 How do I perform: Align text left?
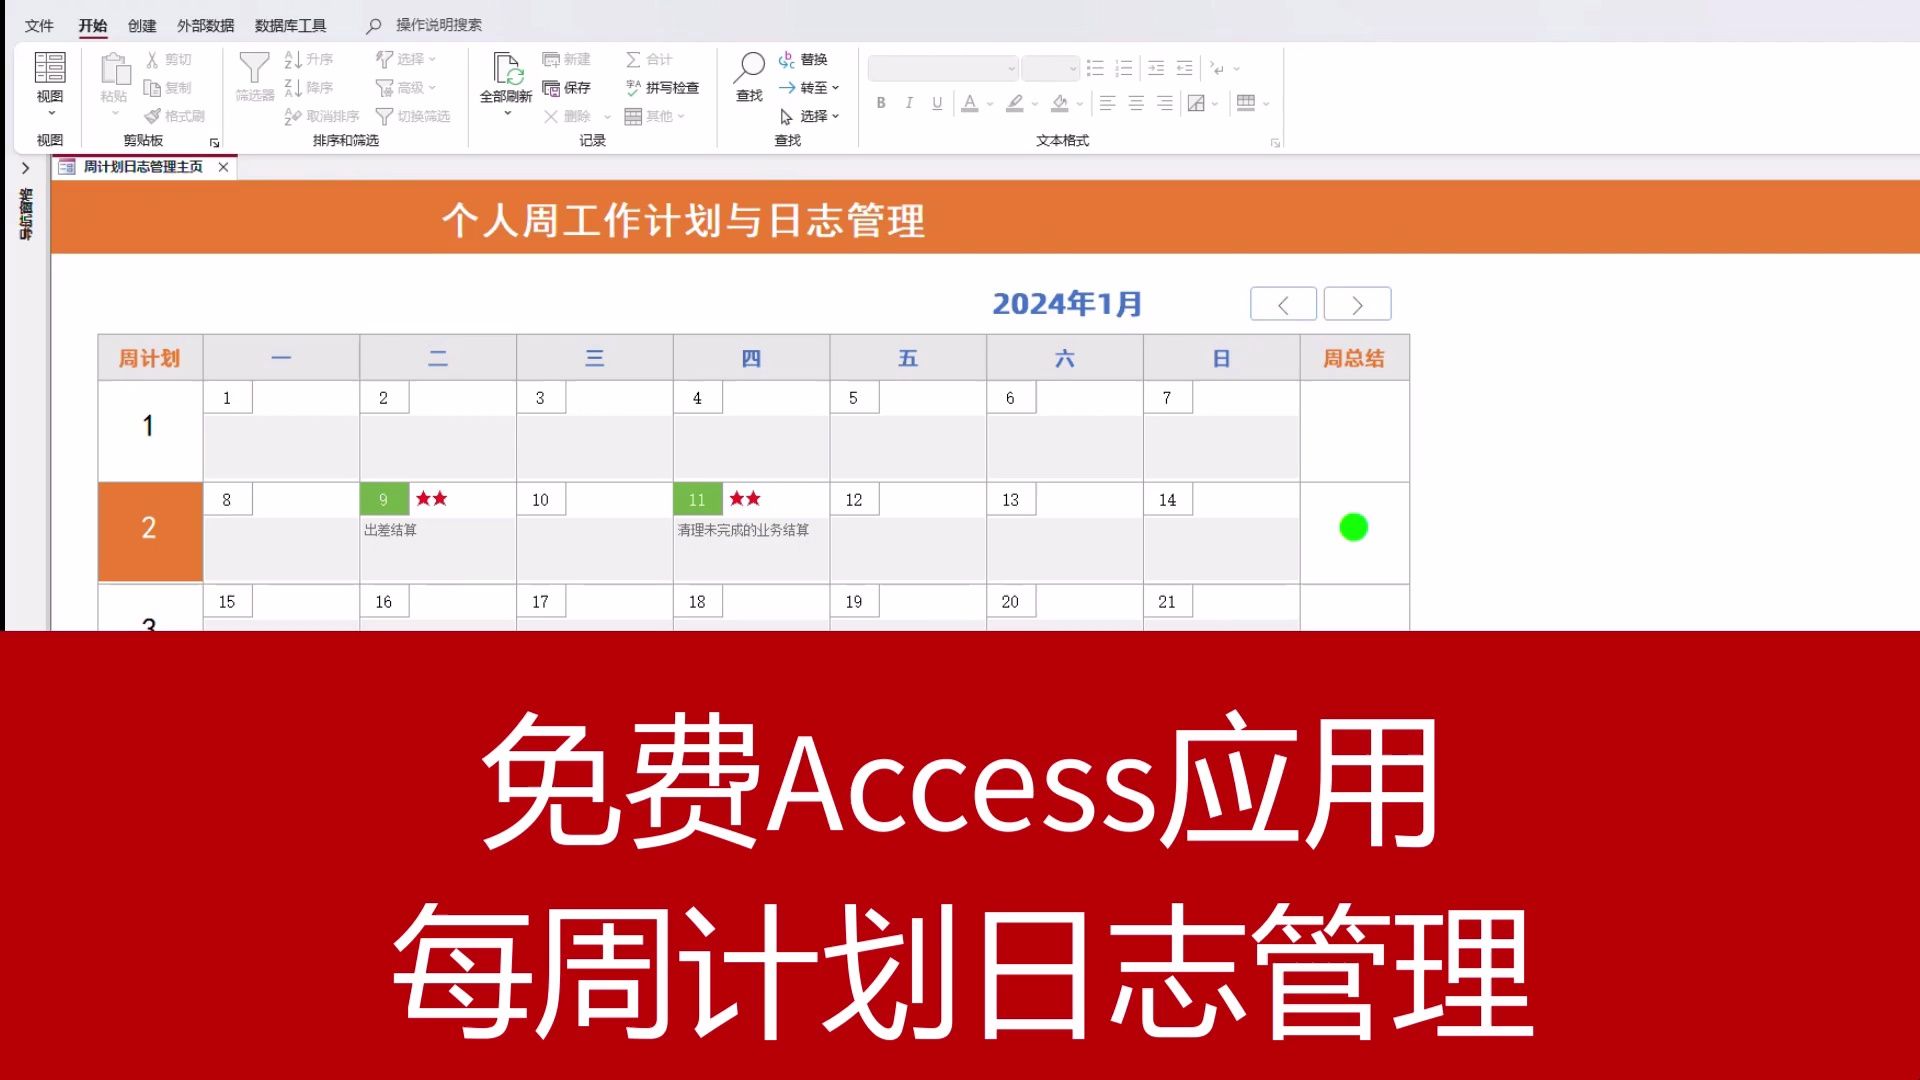pyautogui.click(x=1107, y=103)
